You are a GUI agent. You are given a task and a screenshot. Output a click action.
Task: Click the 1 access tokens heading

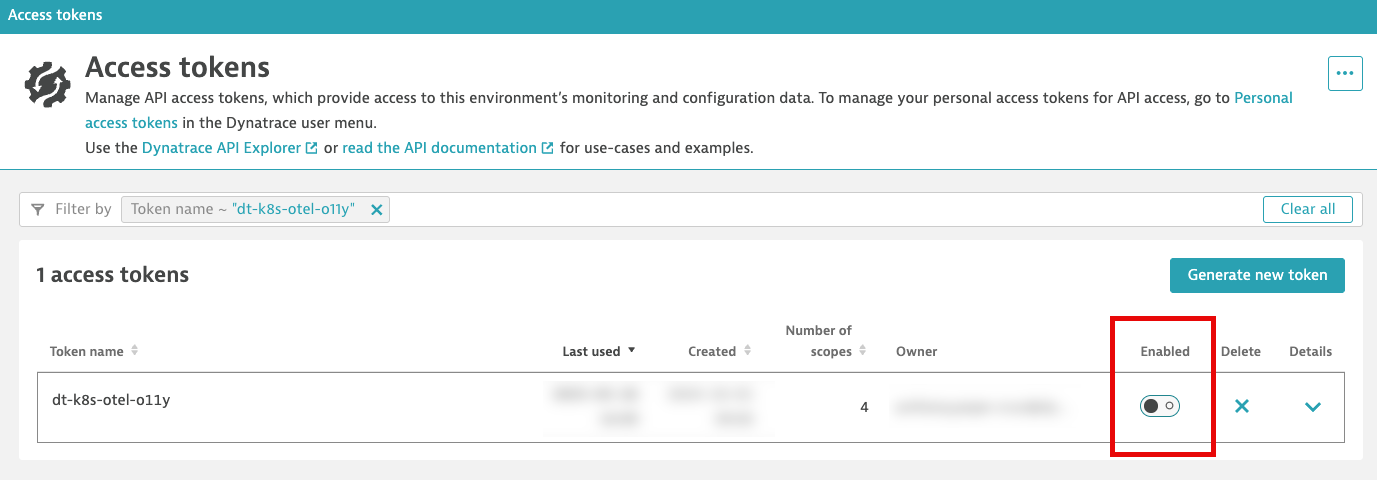point(112,274)
